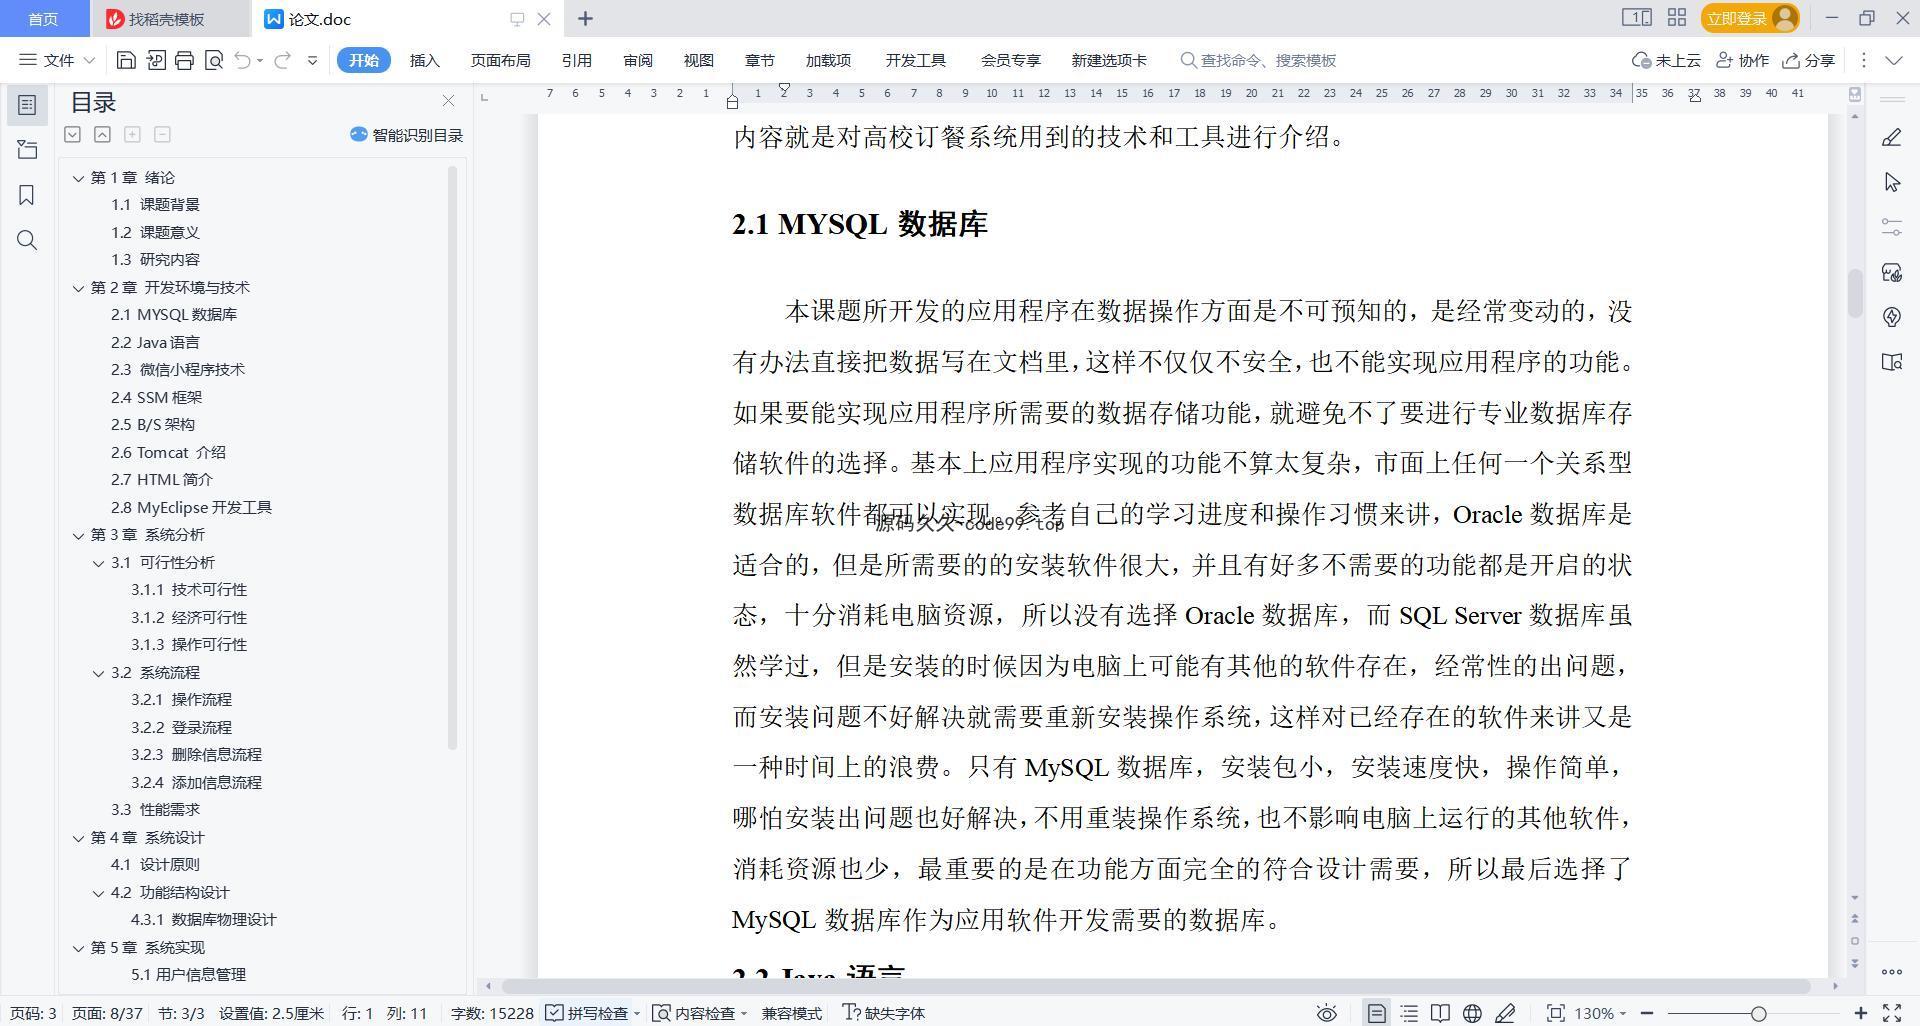Open the 文件 menu dropdown
1920x1026 pixels.
point(58,60)
